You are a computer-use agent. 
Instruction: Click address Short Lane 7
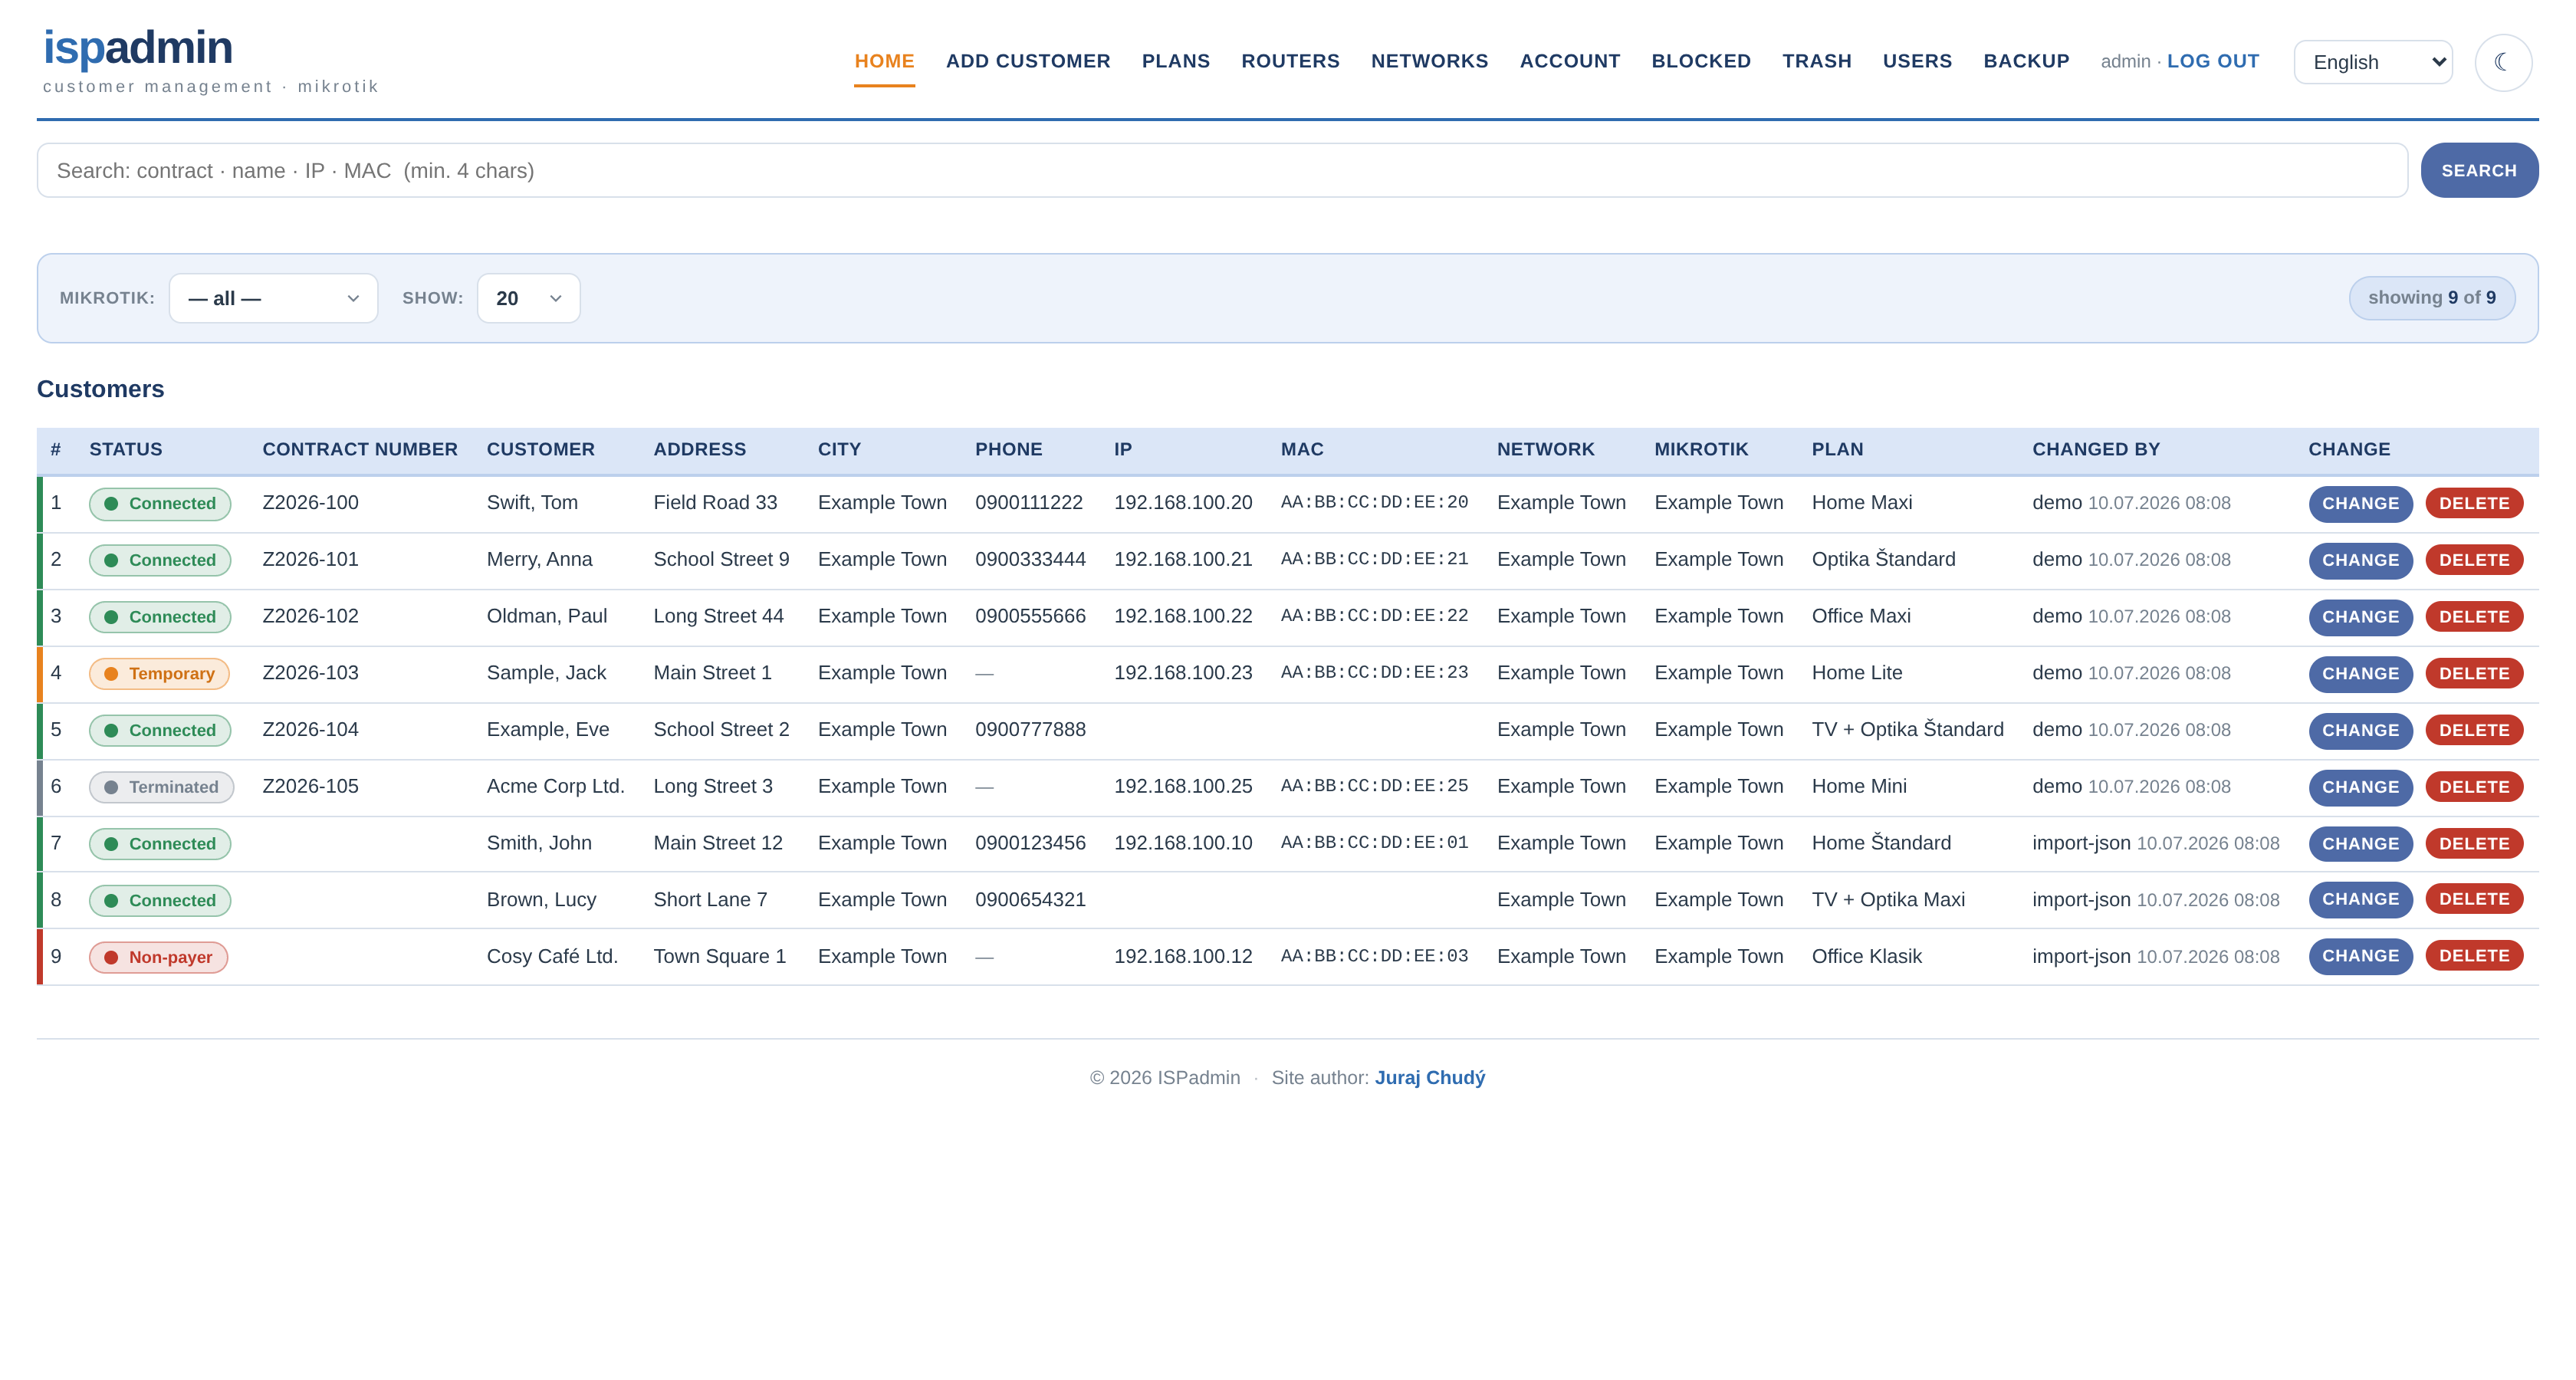[710, 899]
